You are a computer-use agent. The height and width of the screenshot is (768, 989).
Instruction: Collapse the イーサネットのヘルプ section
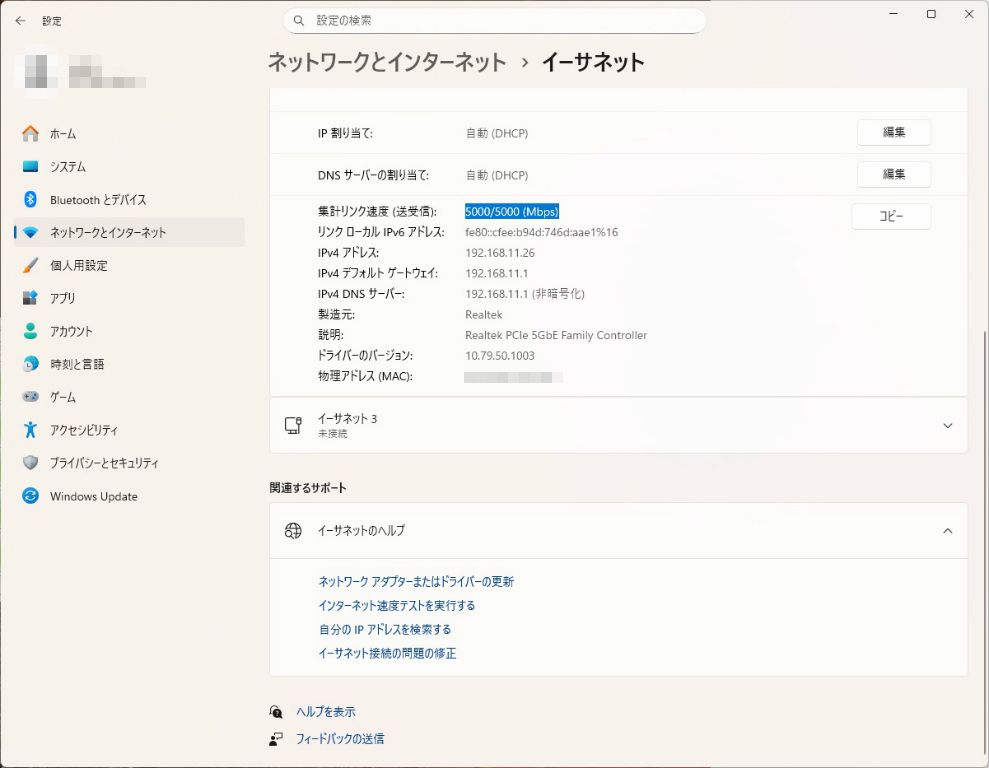(947, 531)
